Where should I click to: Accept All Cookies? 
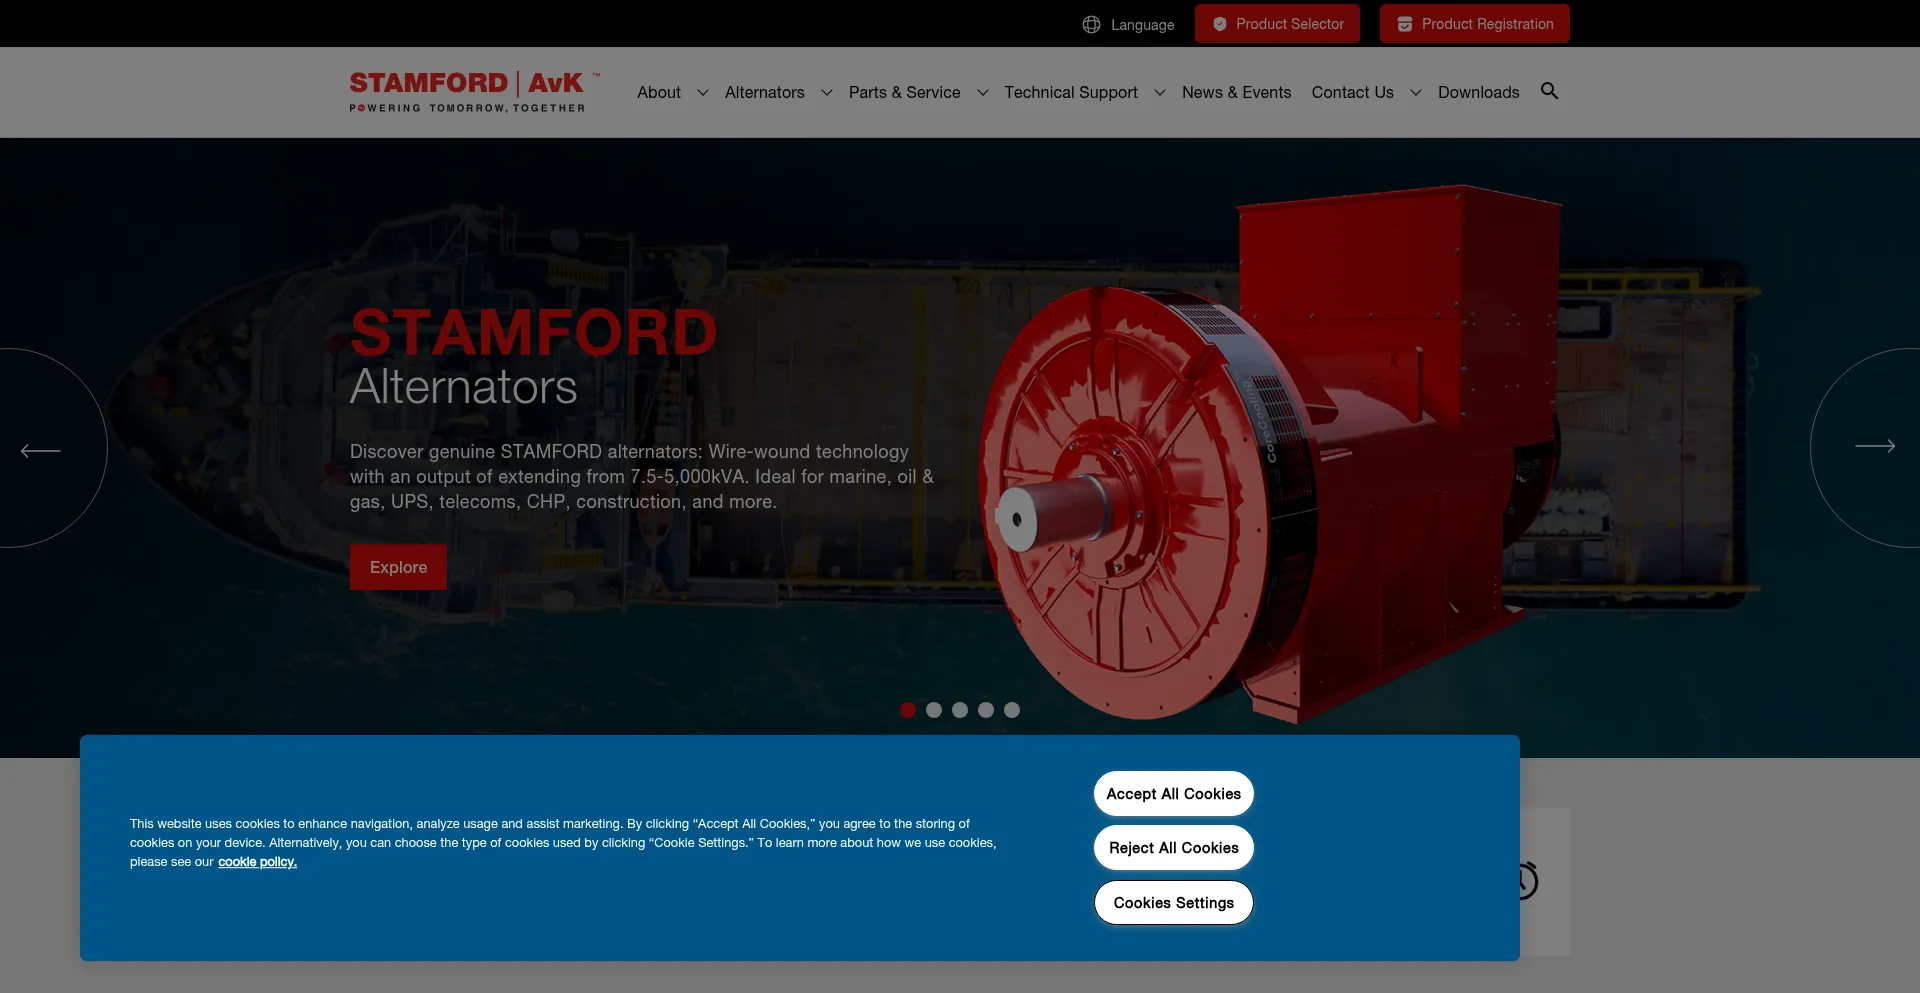[x=1173, y=794]
